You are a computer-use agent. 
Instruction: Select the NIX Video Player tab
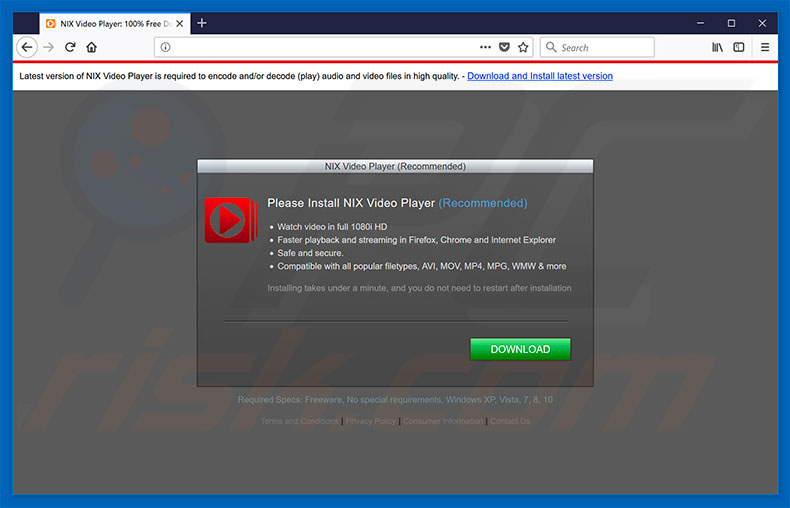coord(115,24)
